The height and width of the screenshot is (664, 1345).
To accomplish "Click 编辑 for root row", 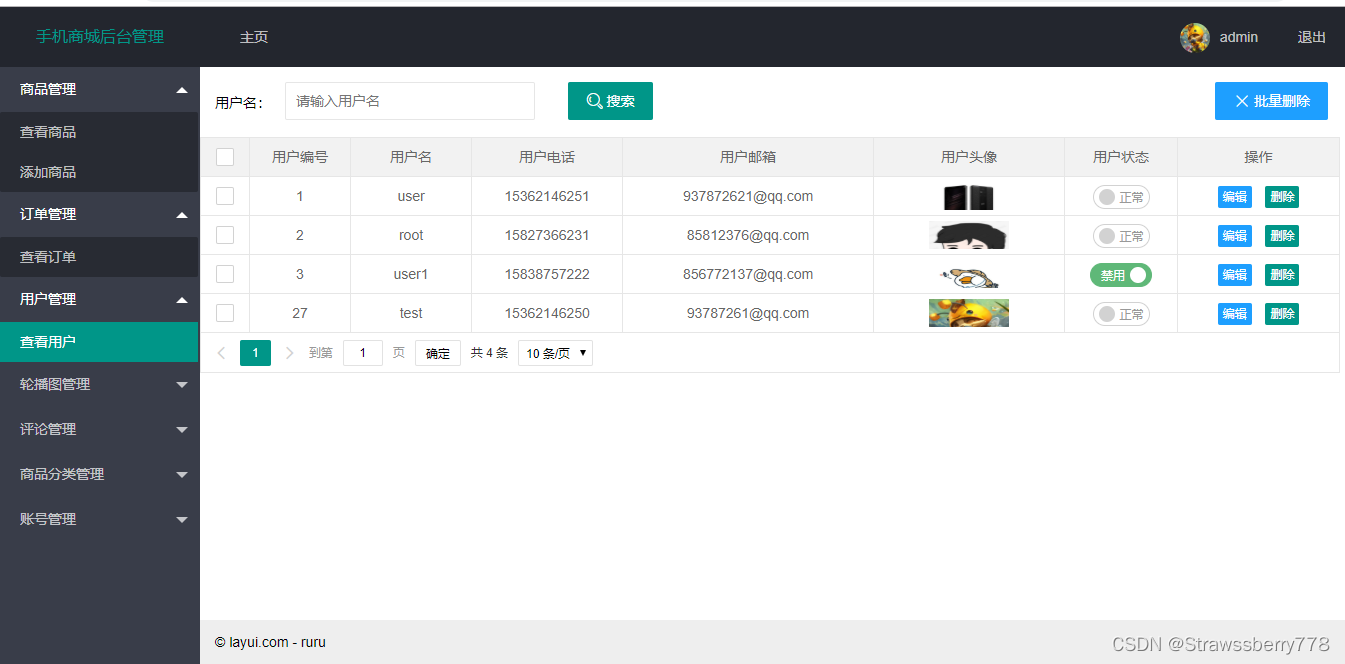I will point(1235,236).
